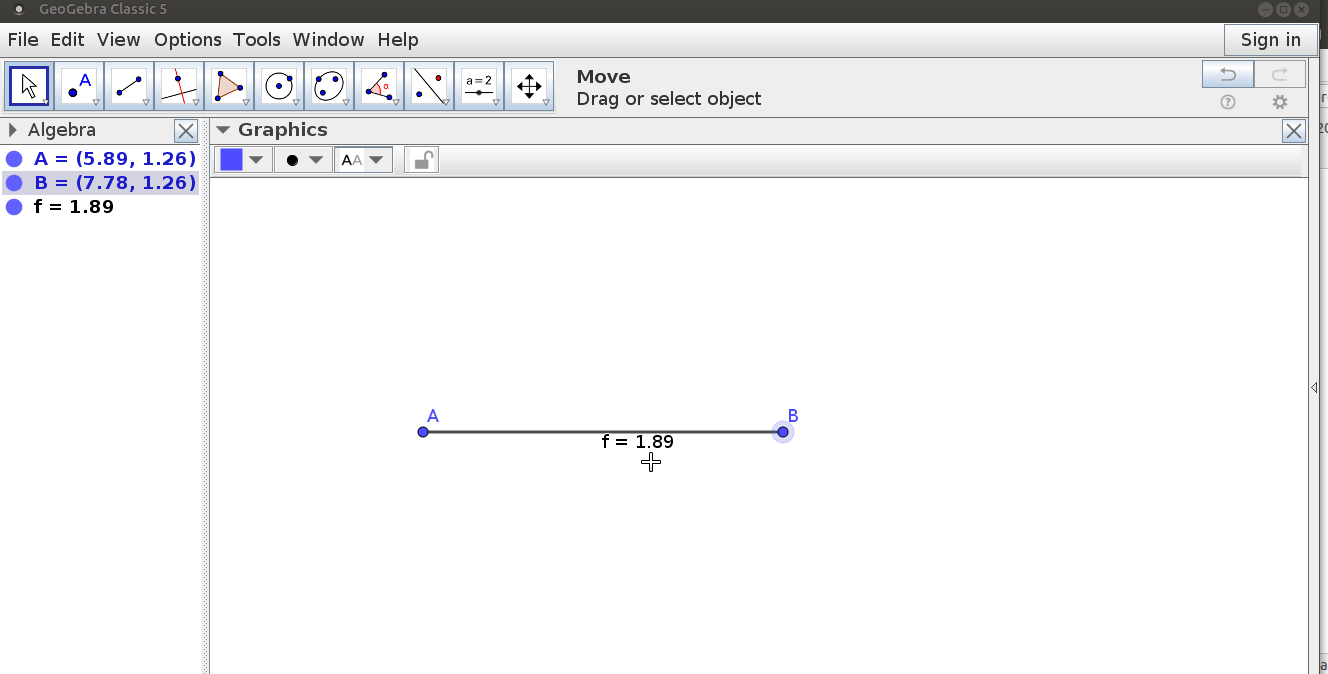Select the Point tool

pos(79,87)
